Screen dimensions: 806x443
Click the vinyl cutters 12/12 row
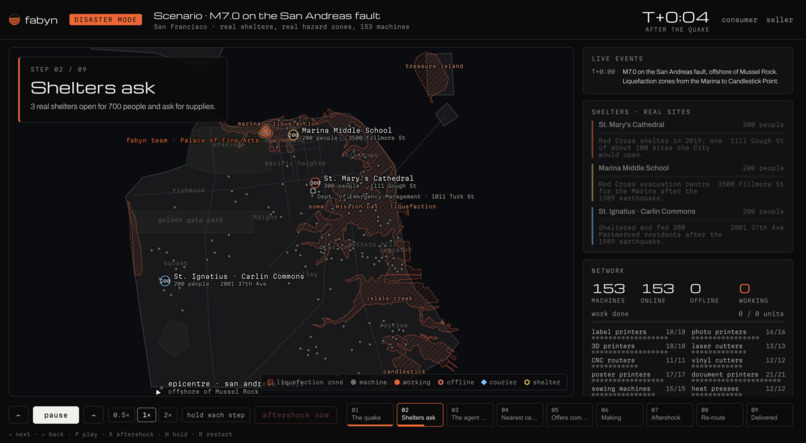pos(738,363)
